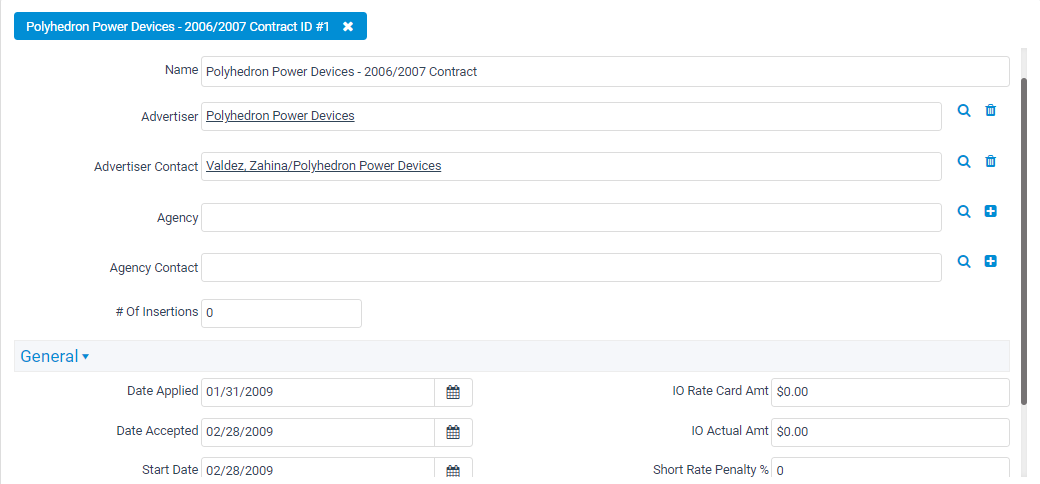Search for an Advertiser Contact
The height and width of the screenshot is (484, 1040).
pyautogui.click(x=964, y=161)
